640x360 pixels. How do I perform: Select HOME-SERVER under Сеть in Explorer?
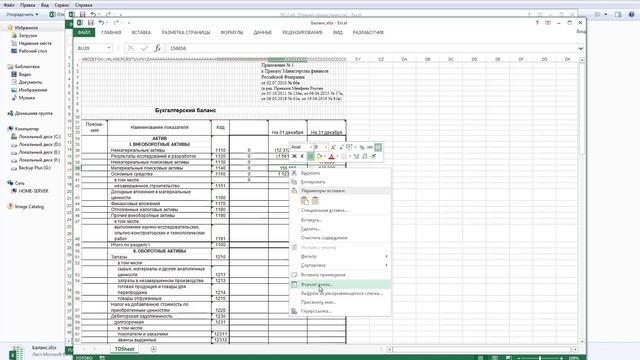(33, 191)
